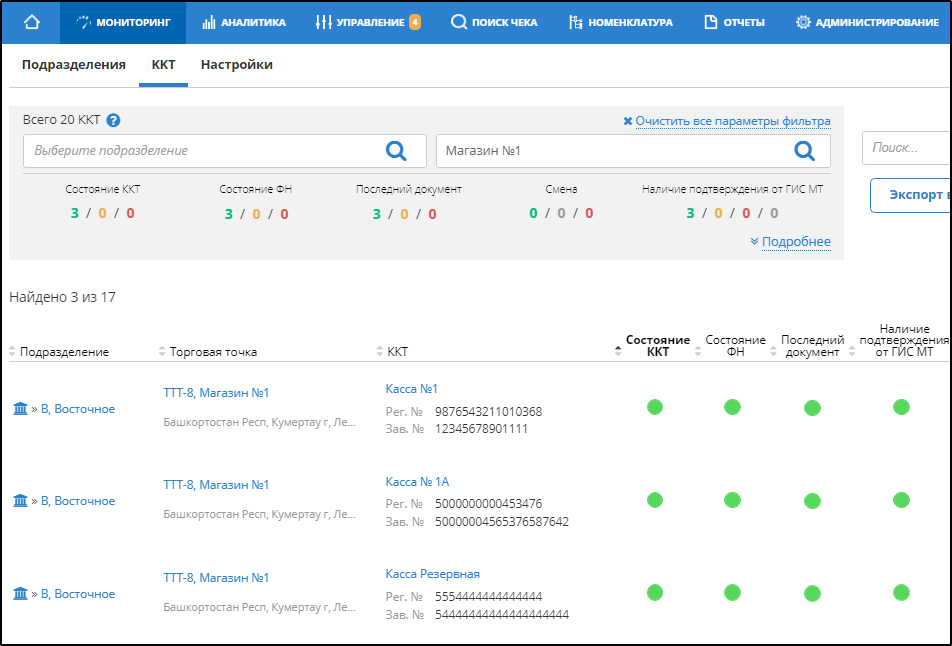The width and height of the screenshot is (952, 646).
Task: Click the bank building icon in first row
Action: pos(20,409)
